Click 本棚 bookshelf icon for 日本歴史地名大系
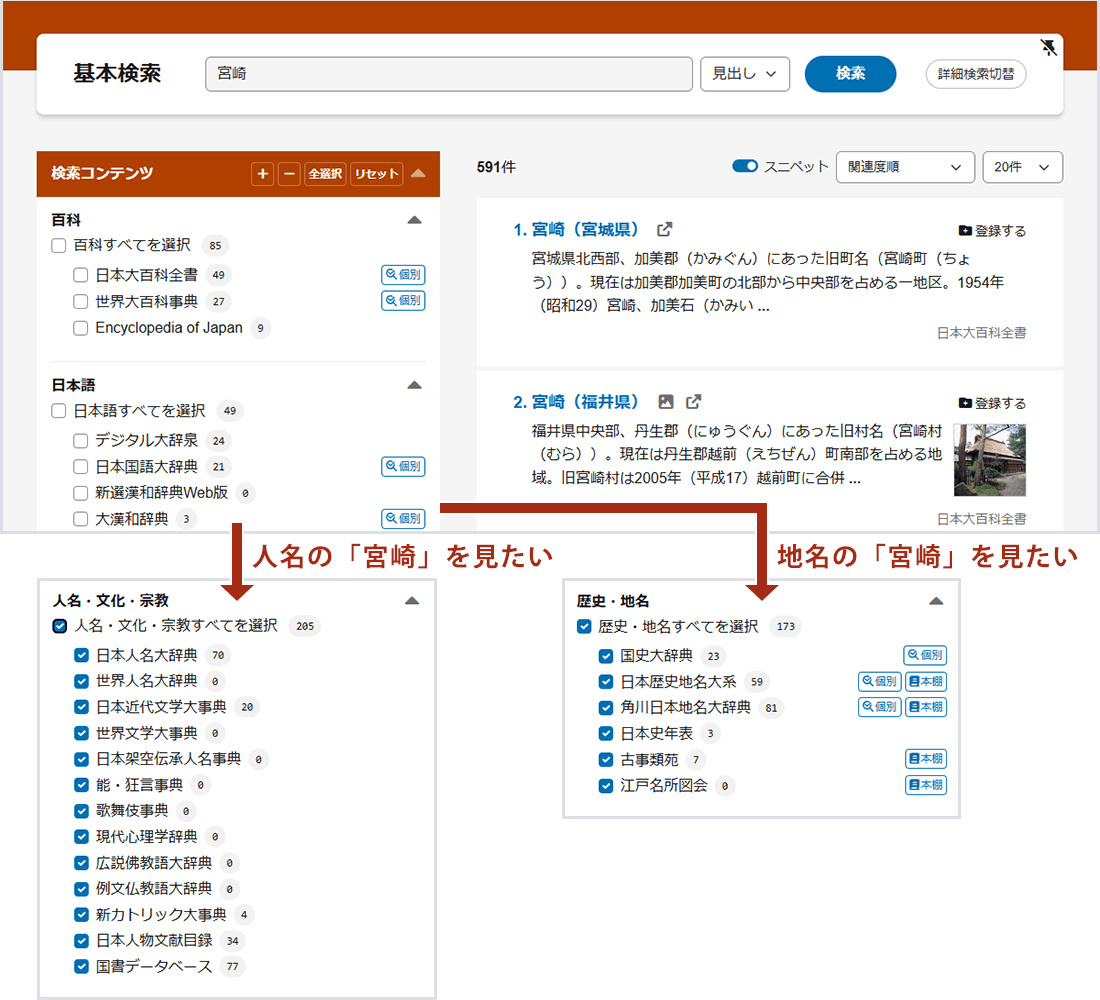Viewport: 1100px width, 1000px height. pos(926,681)
